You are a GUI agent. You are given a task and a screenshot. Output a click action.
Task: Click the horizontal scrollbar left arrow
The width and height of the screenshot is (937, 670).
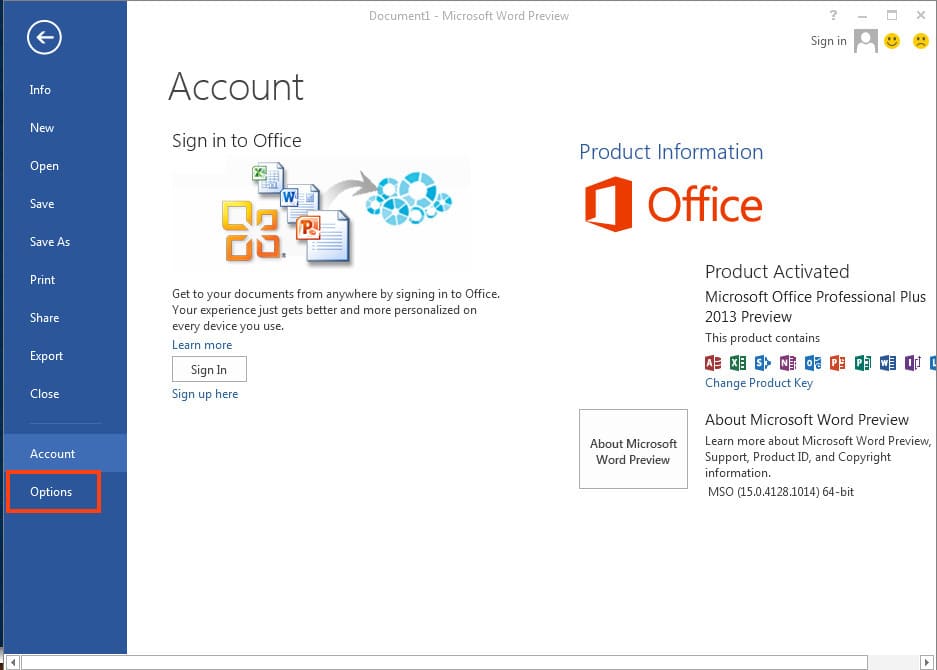[x=13, y=662]
